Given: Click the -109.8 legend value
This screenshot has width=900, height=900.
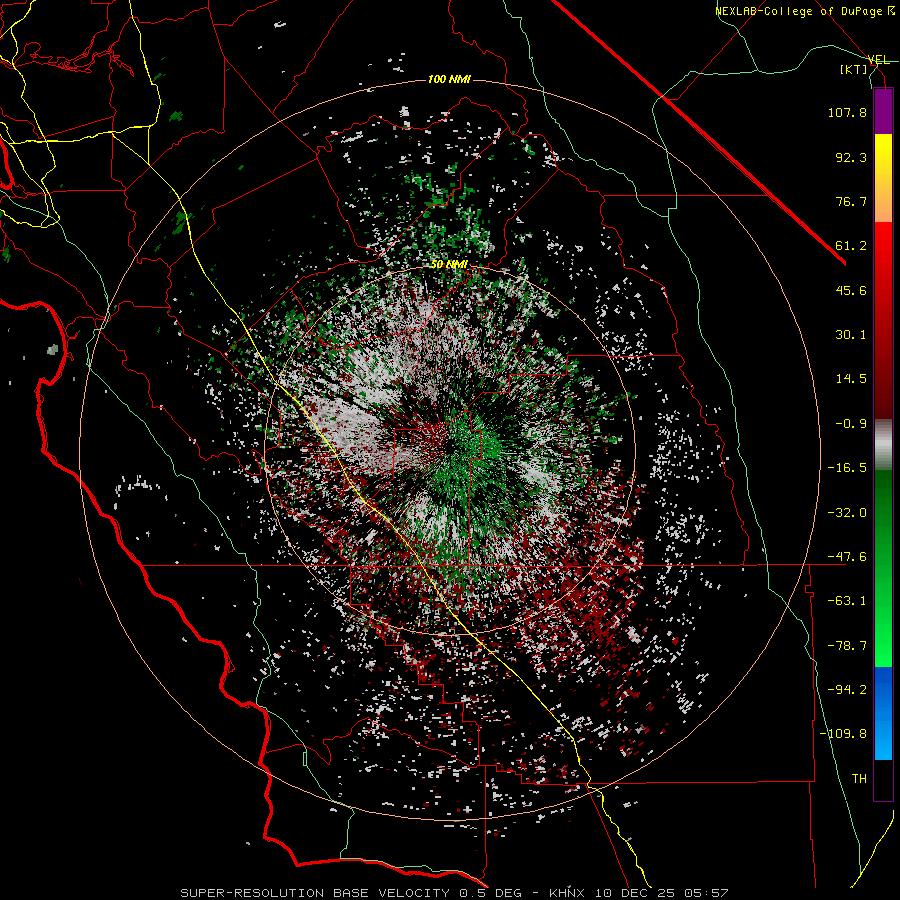Looking at the screenshot, I should [x=843, y=734].
